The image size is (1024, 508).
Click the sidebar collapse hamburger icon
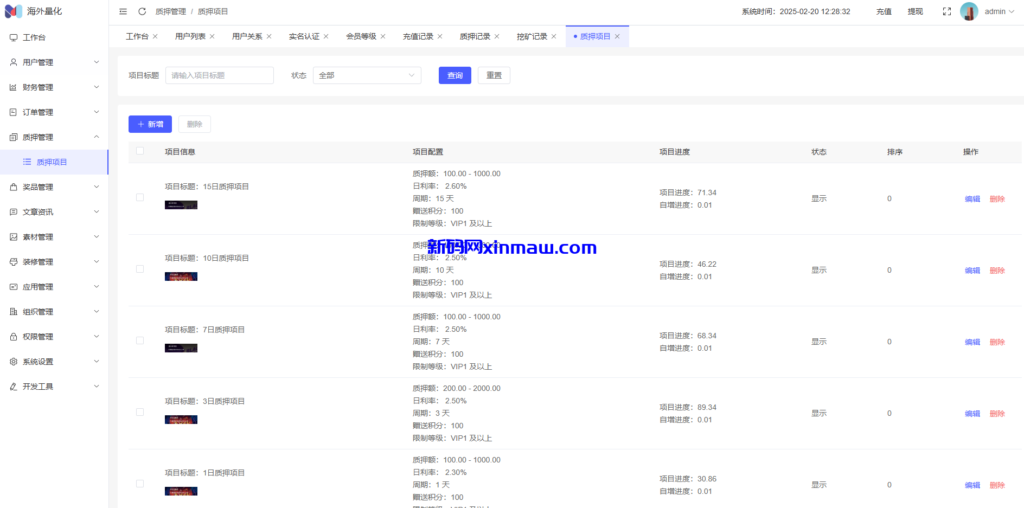[x=123, y=12]
